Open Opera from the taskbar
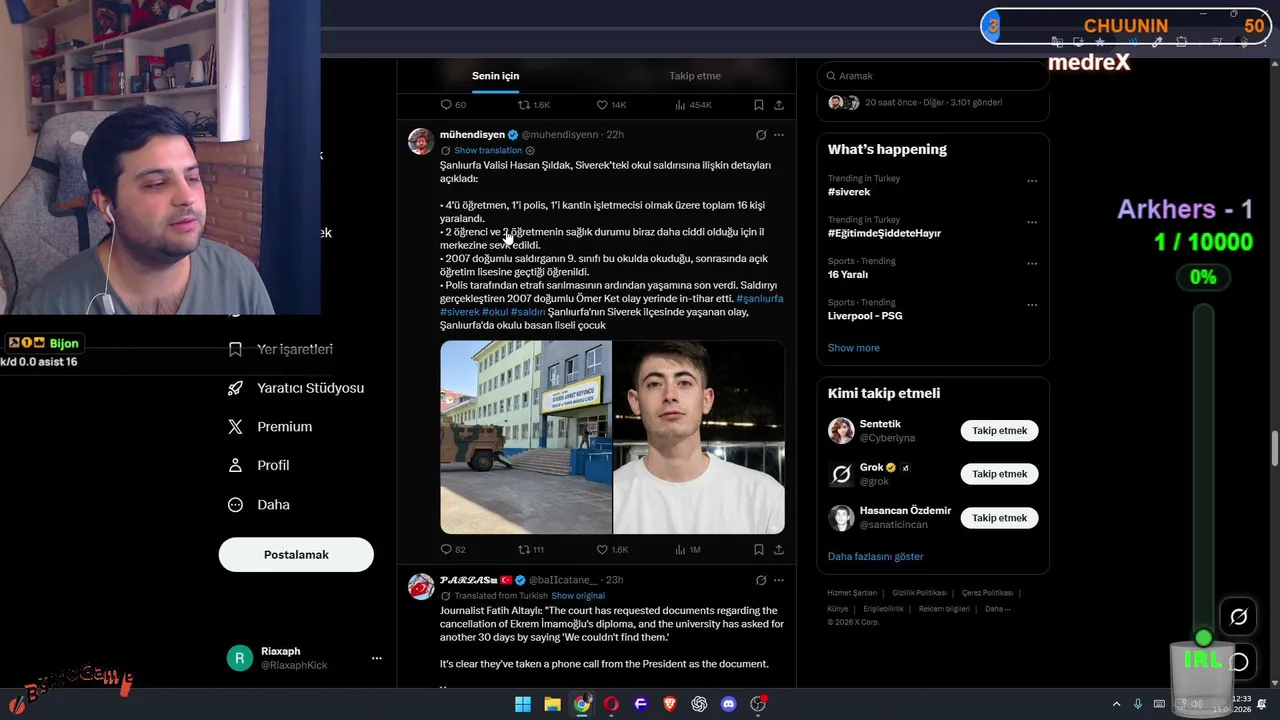1280x720 pixels. coord(611,704)
